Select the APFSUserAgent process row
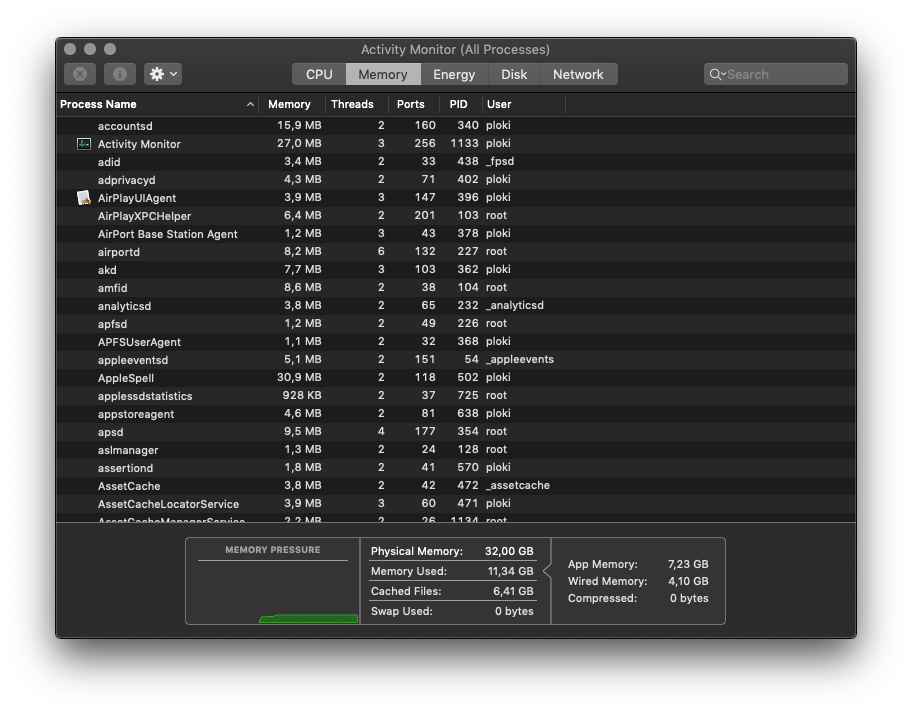The height and width of the screenshot is (712, 912). 456,342
